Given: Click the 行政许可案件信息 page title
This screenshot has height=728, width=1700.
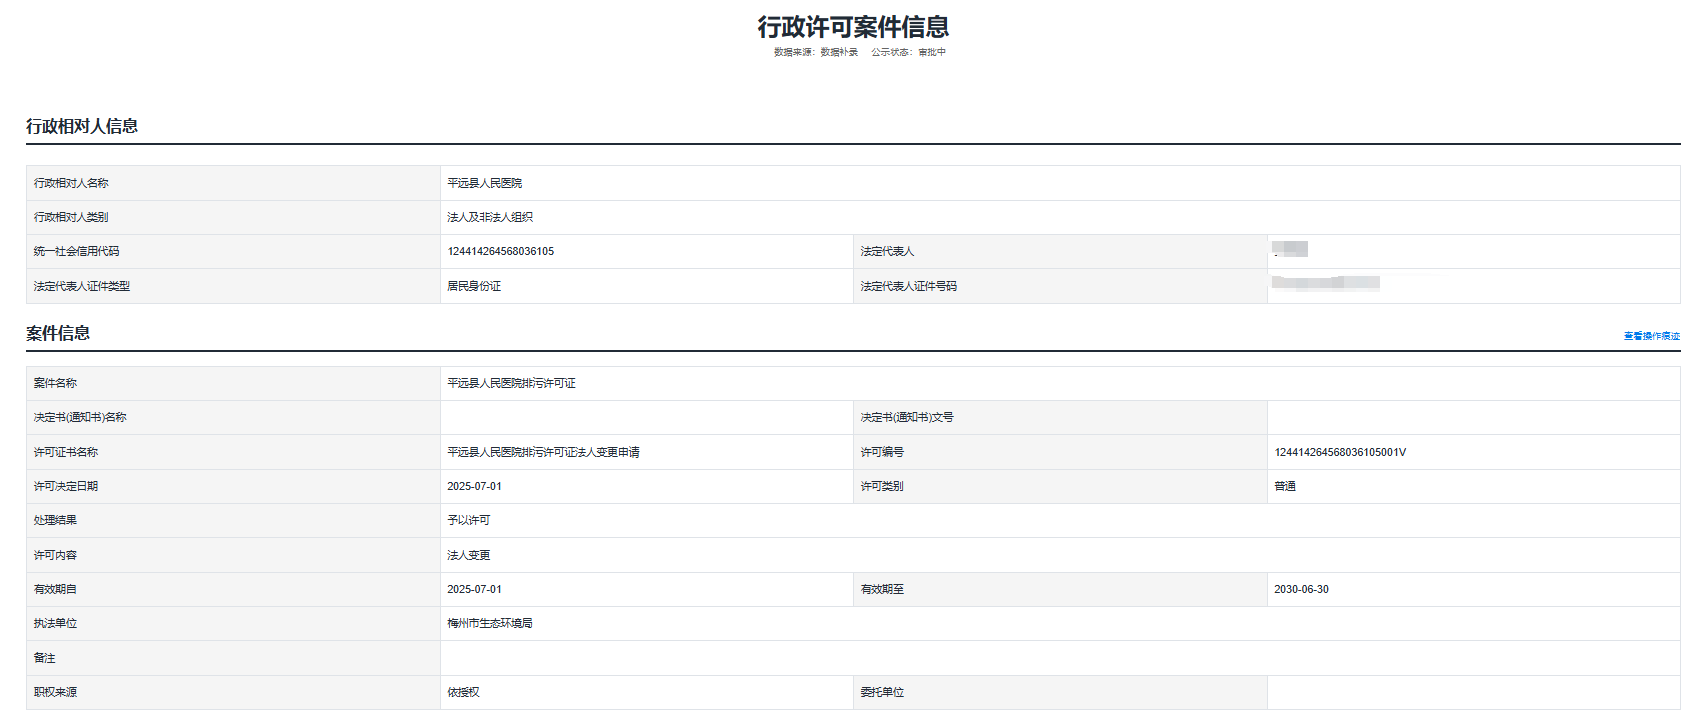Looking at the screenshot, I should [853, 27].
